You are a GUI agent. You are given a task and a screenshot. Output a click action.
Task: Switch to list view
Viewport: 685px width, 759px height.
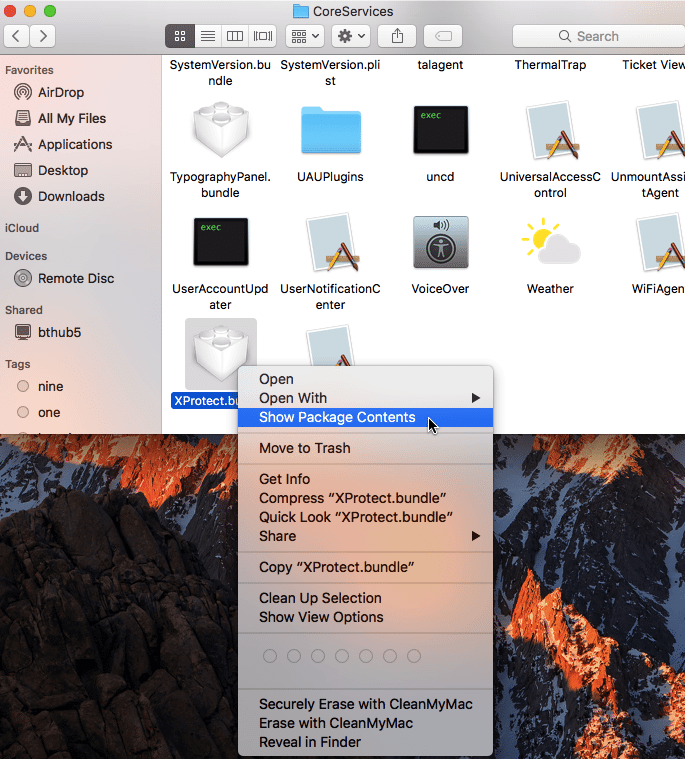pos(208,36)
